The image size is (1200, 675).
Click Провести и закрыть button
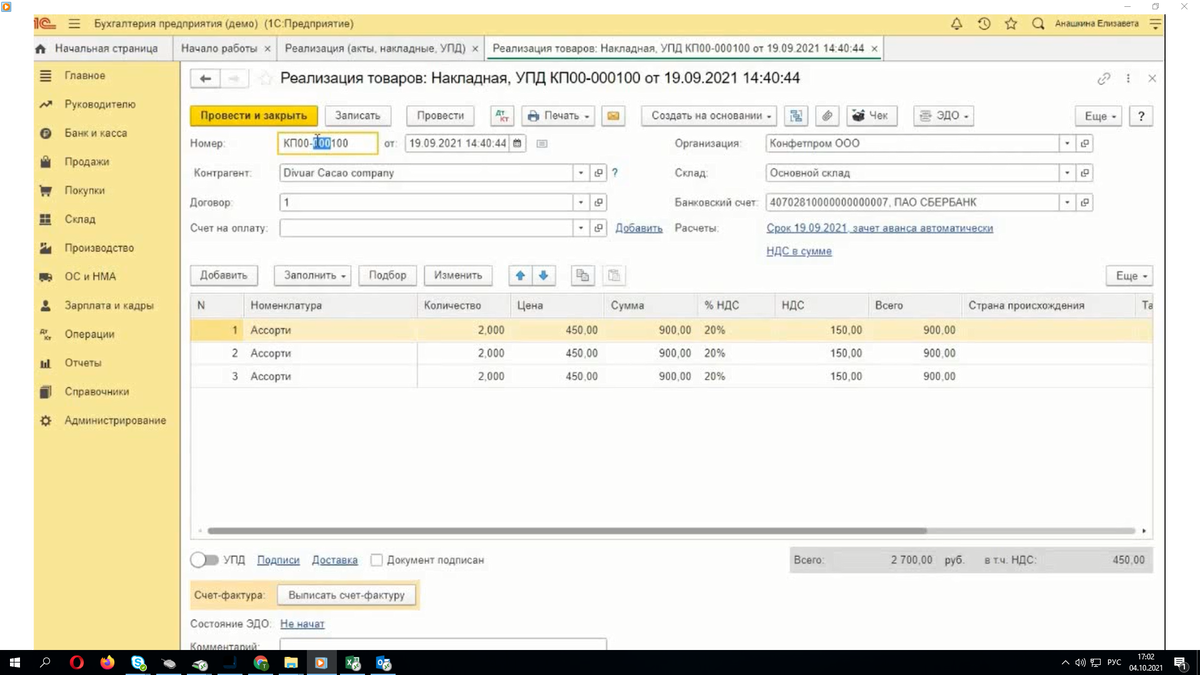[254, 116]
